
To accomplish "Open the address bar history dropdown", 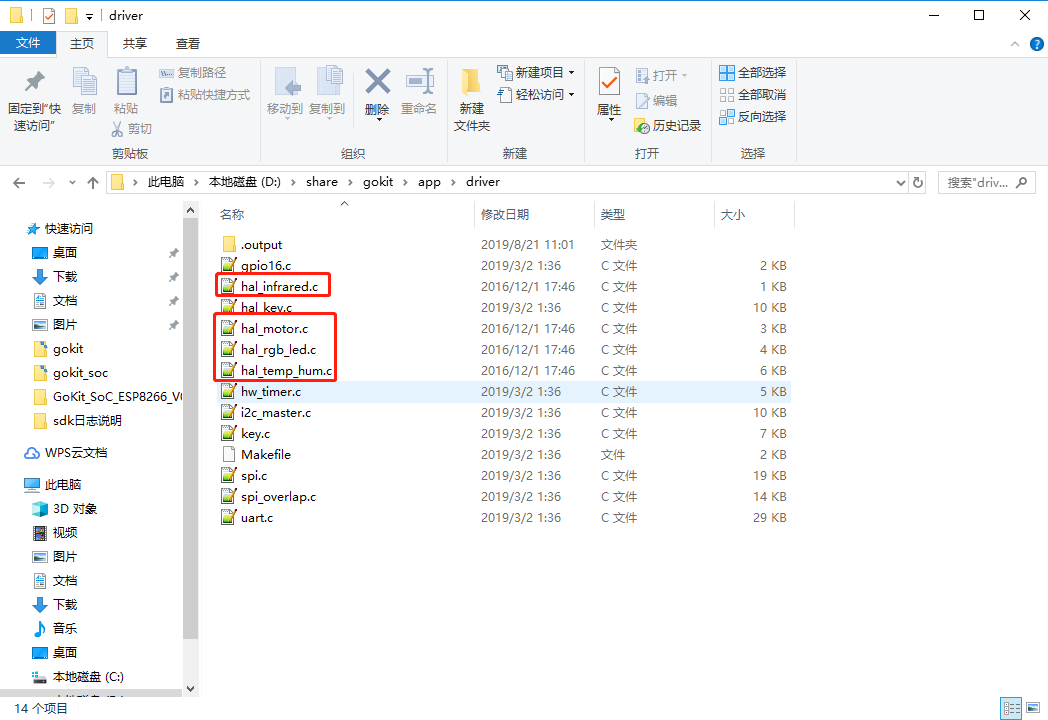I will tap(899, 183).
